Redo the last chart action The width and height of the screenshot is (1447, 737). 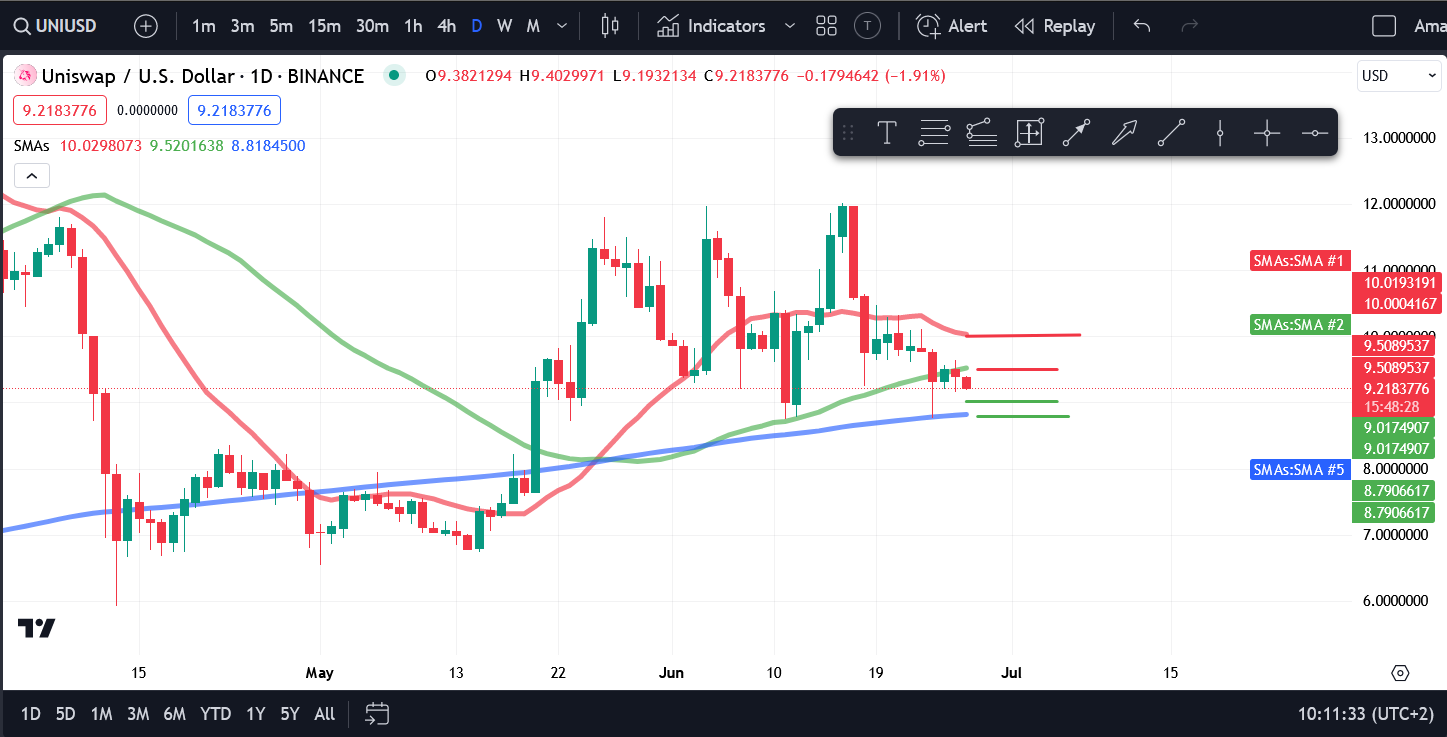click(x=1189, y=26)
